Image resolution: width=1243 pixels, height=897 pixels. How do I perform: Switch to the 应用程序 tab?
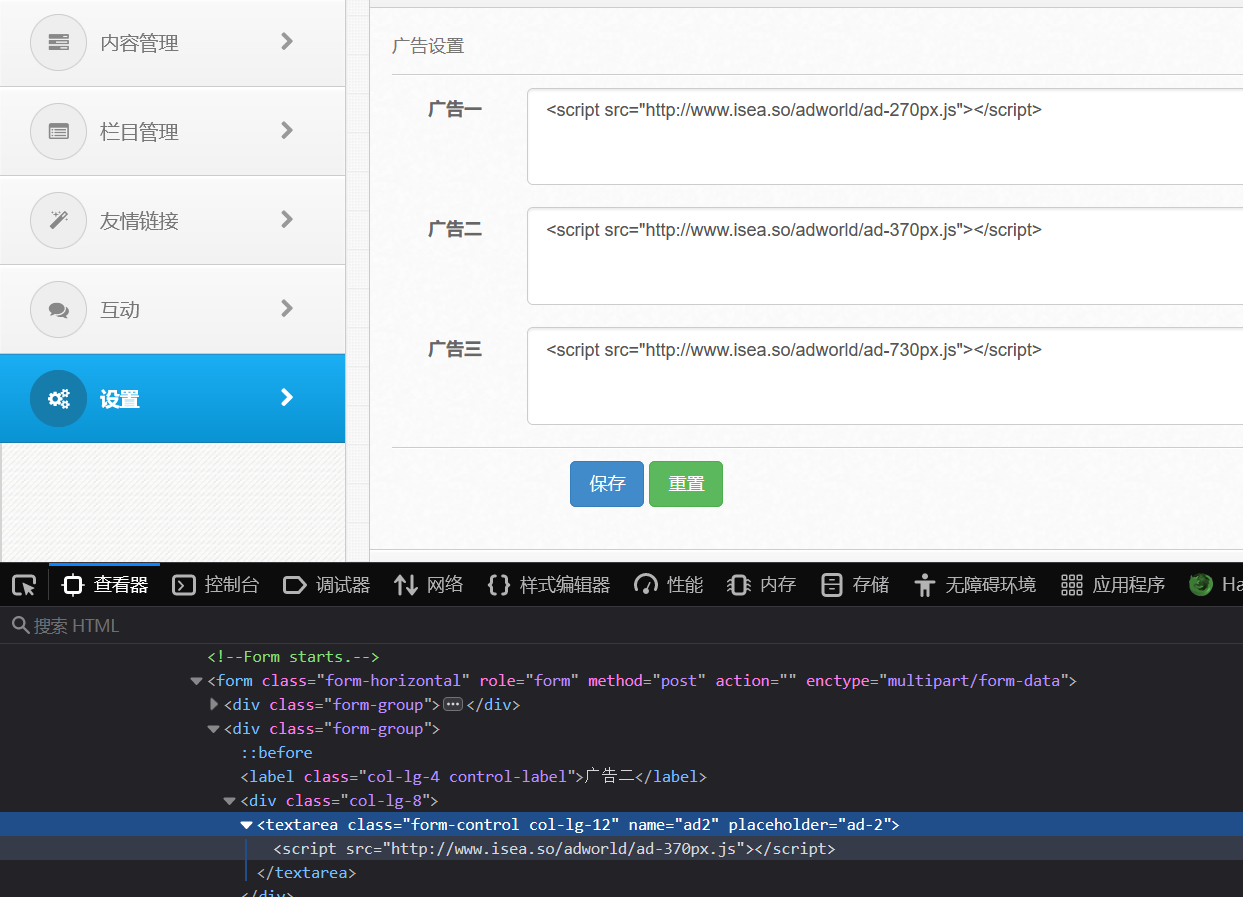click(x=1113, y=585)
